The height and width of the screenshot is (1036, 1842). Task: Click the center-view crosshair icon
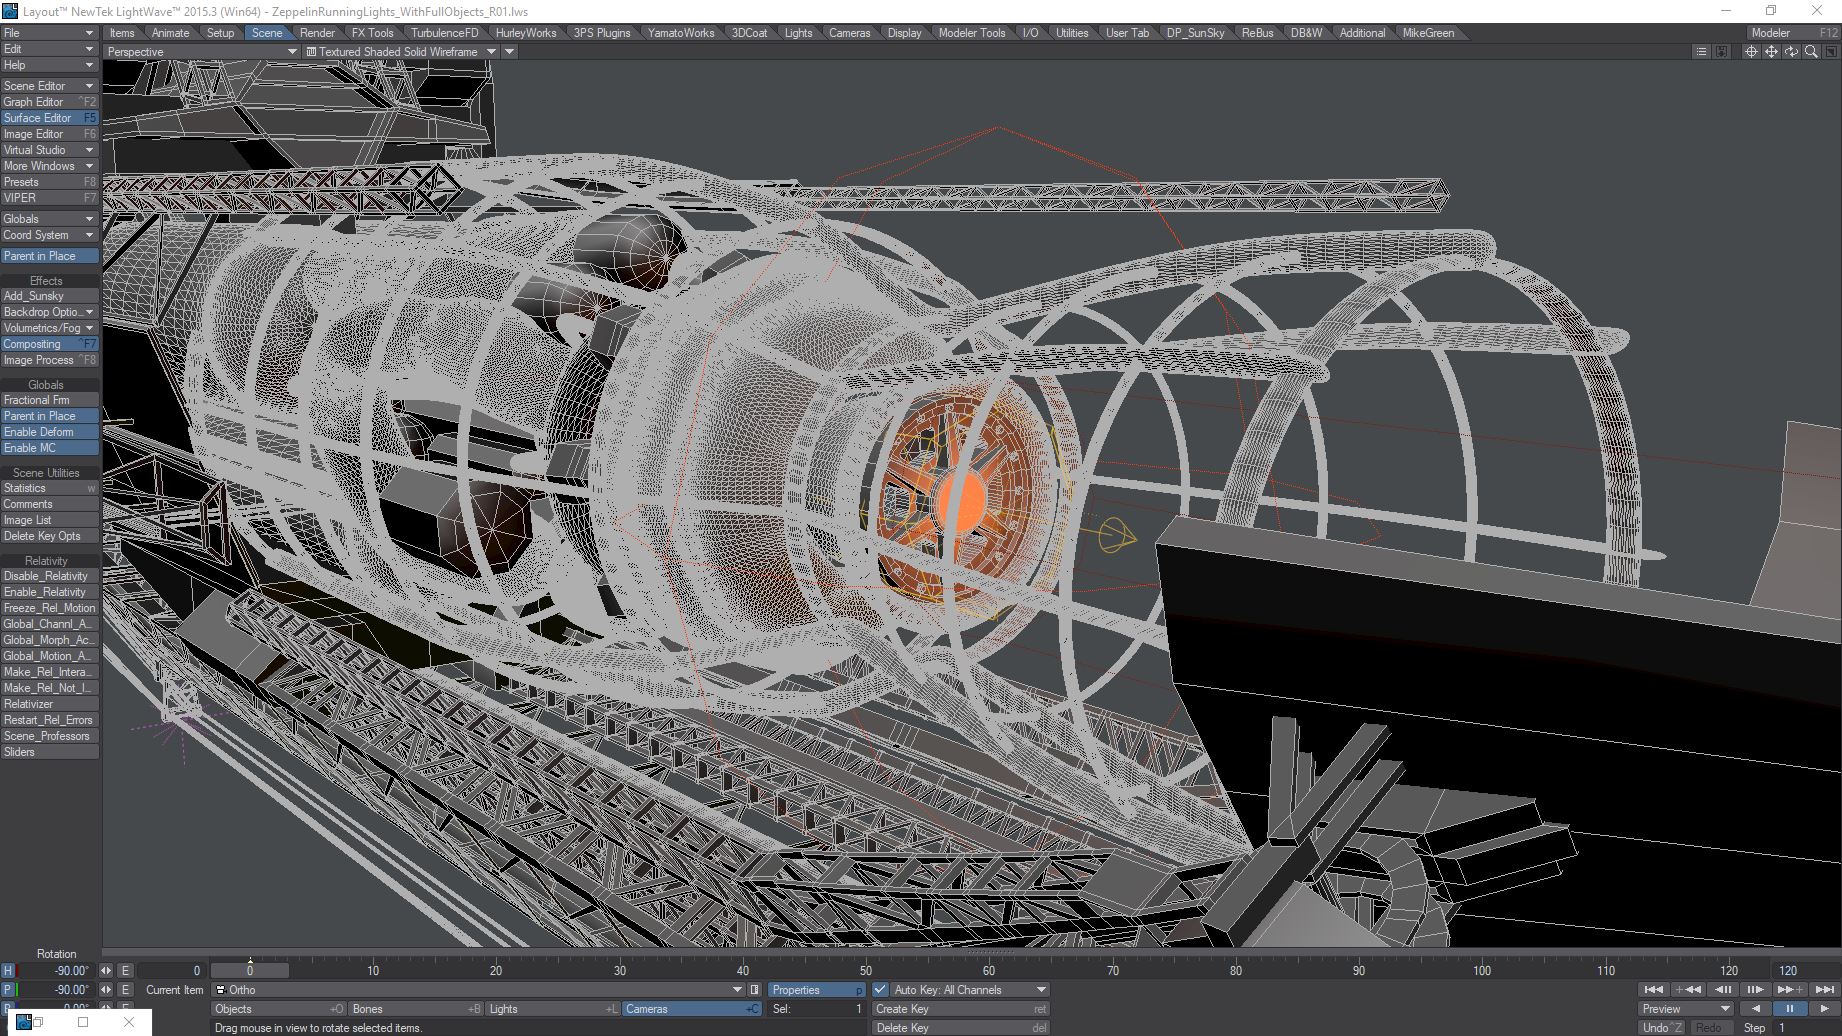[1751, 52]
